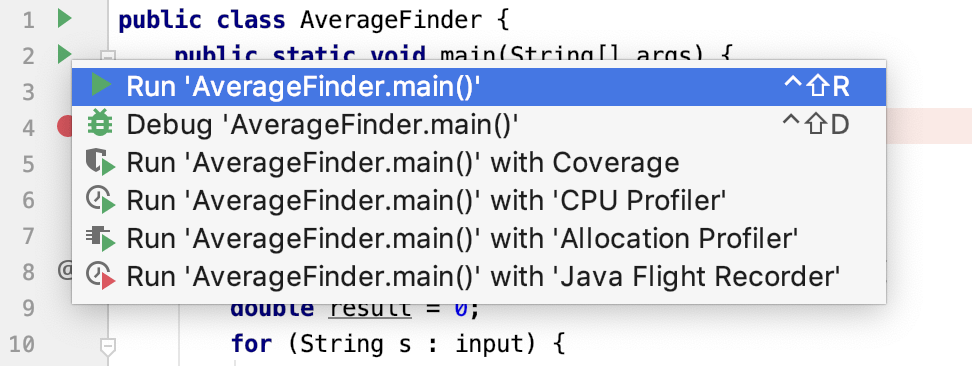Click the AverageFinder class name in code
Screen dimensions: 972x366
tap(391, 20)
